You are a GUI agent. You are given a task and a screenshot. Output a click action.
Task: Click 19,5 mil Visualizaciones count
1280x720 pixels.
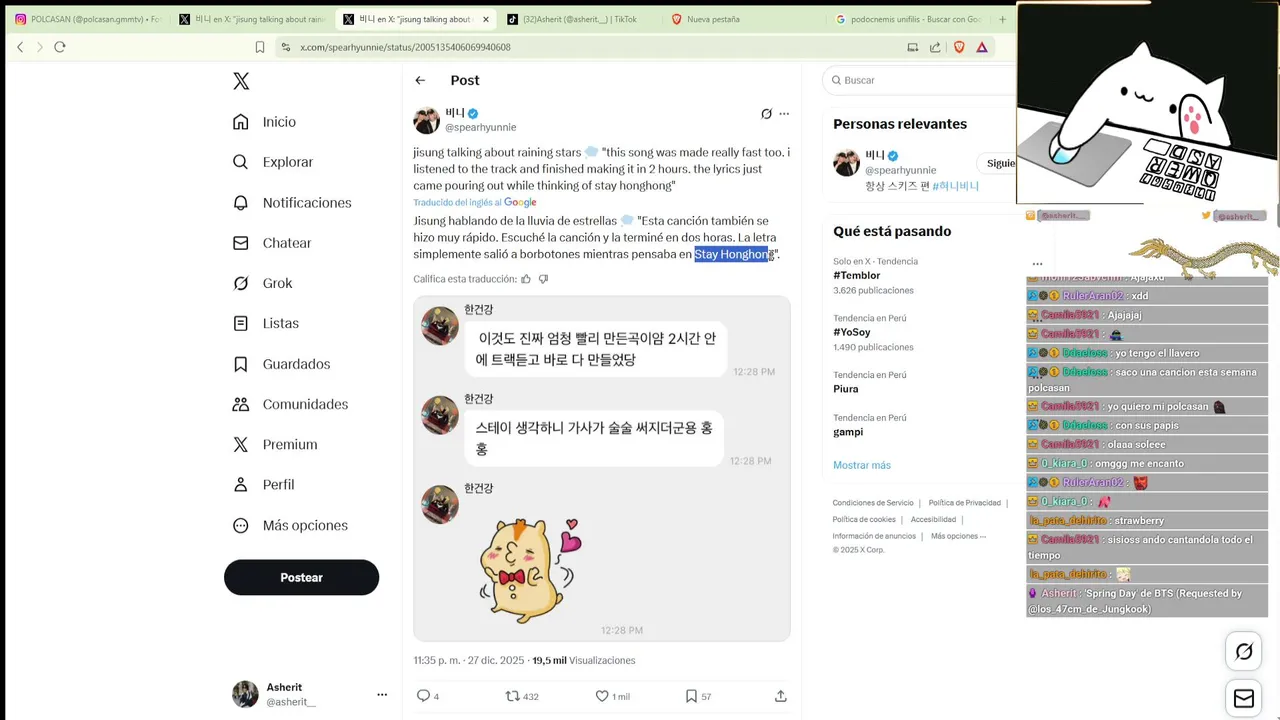(584, 661)
